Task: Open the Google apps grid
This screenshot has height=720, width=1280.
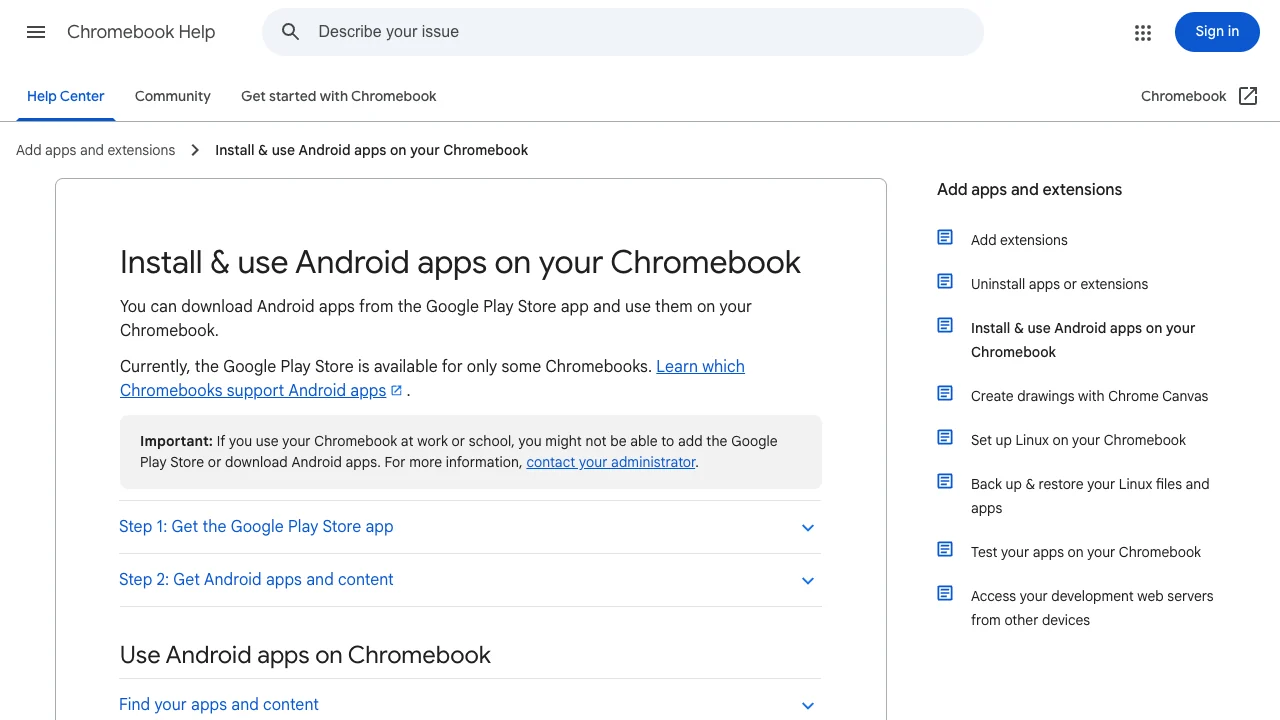Action: 1143,32
